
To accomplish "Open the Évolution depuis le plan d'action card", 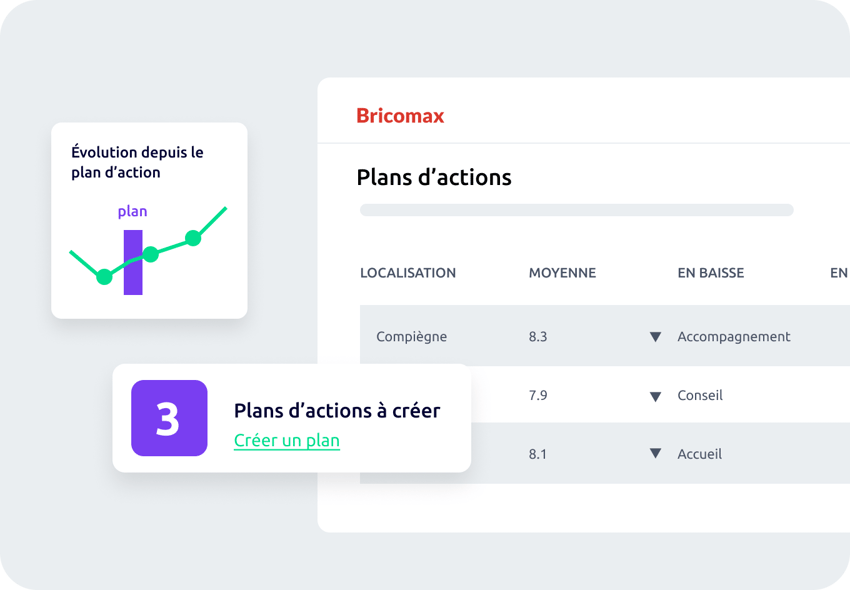I will pos(149,221).
